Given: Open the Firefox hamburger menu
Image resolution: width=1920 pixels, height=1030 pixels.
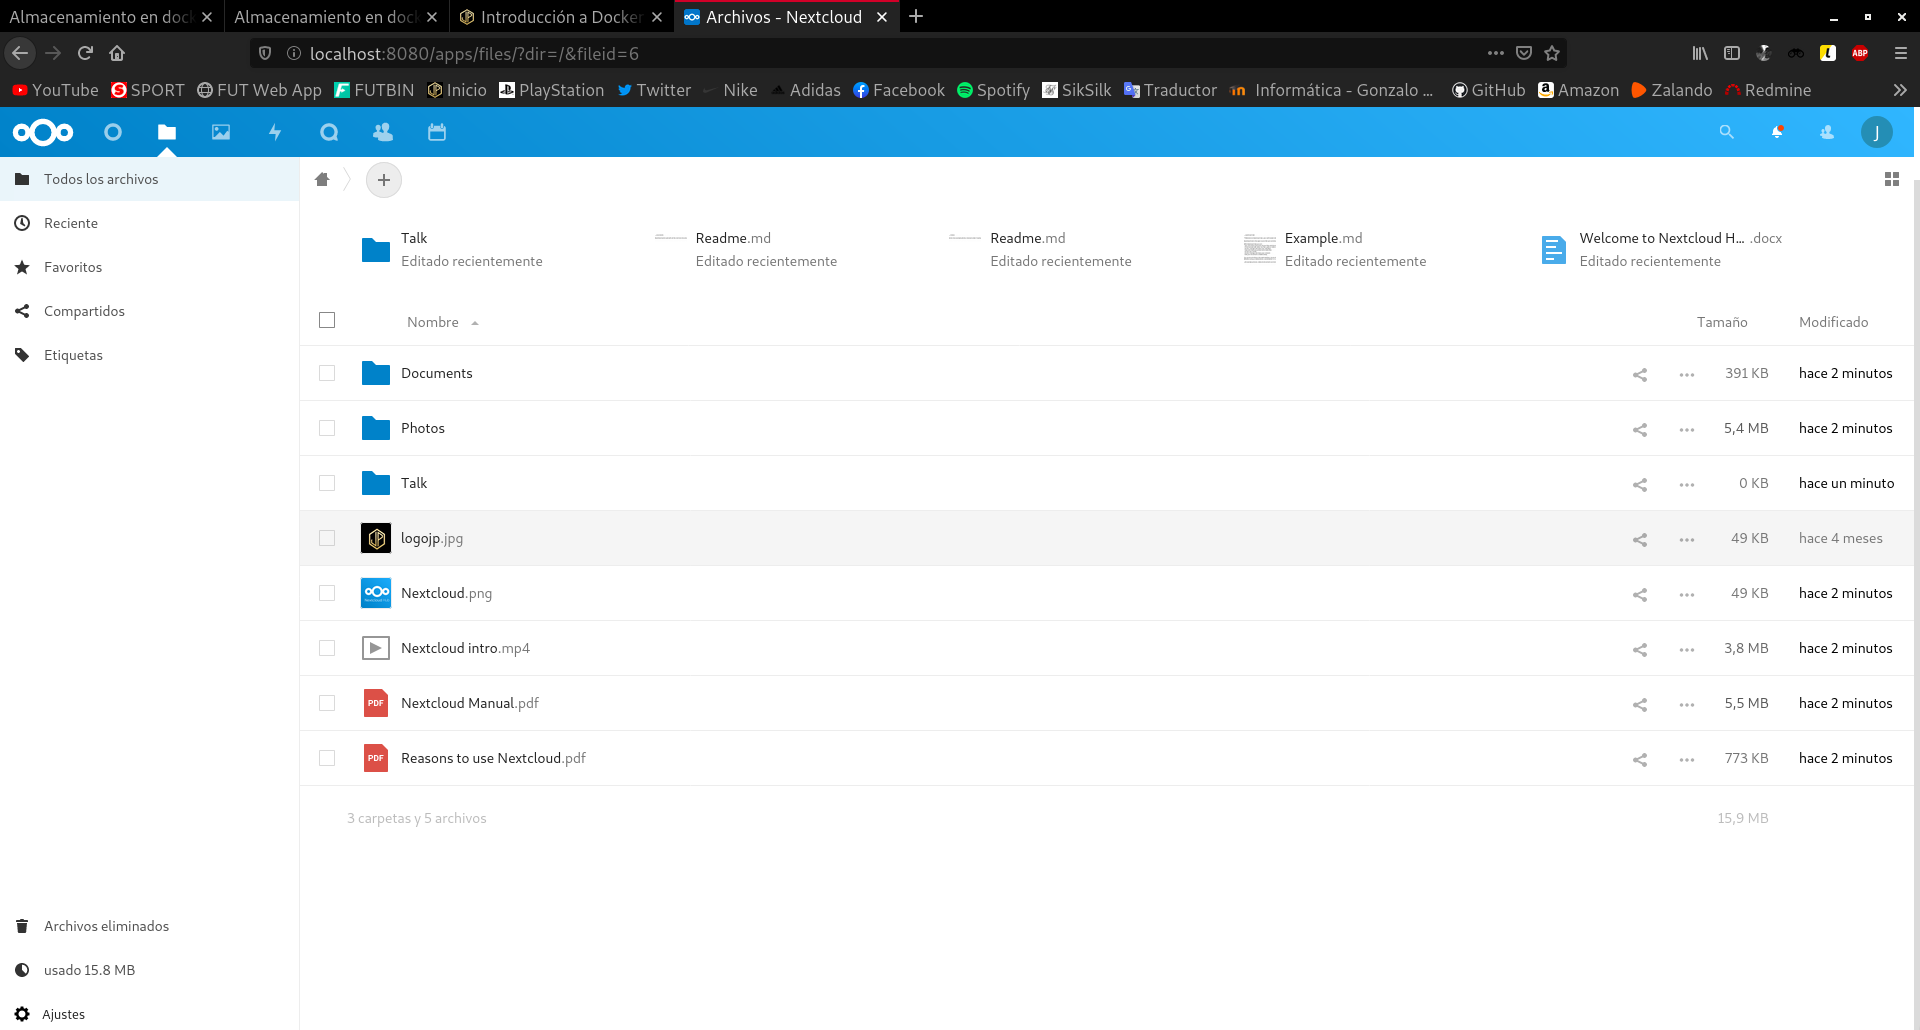Looking at the screenshot, I should pos(1900,53).
